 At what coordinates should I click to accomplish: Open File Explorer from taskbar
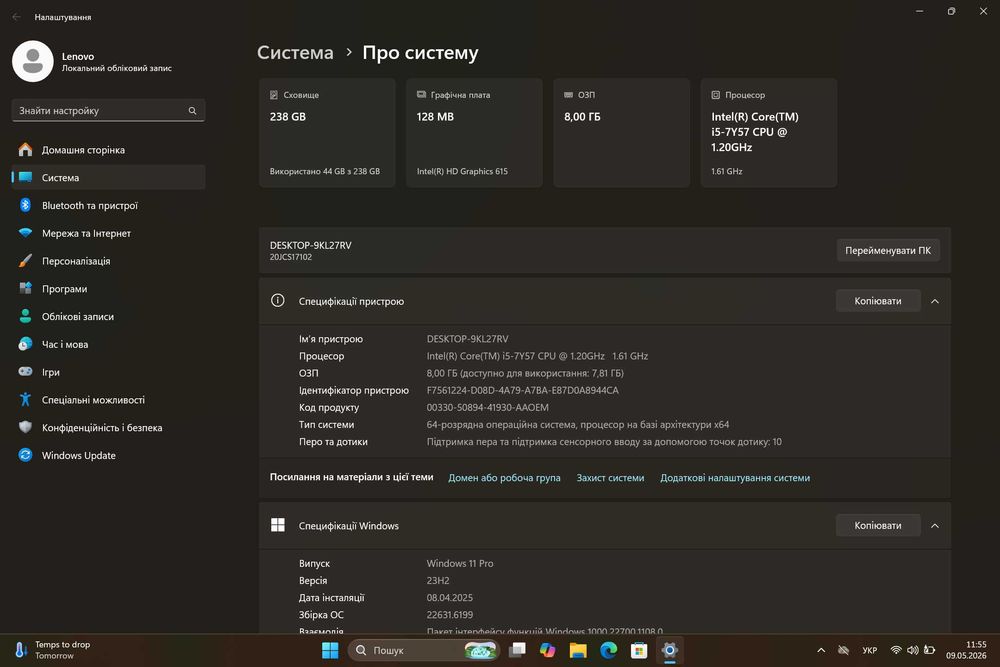[x=578, y=650]
